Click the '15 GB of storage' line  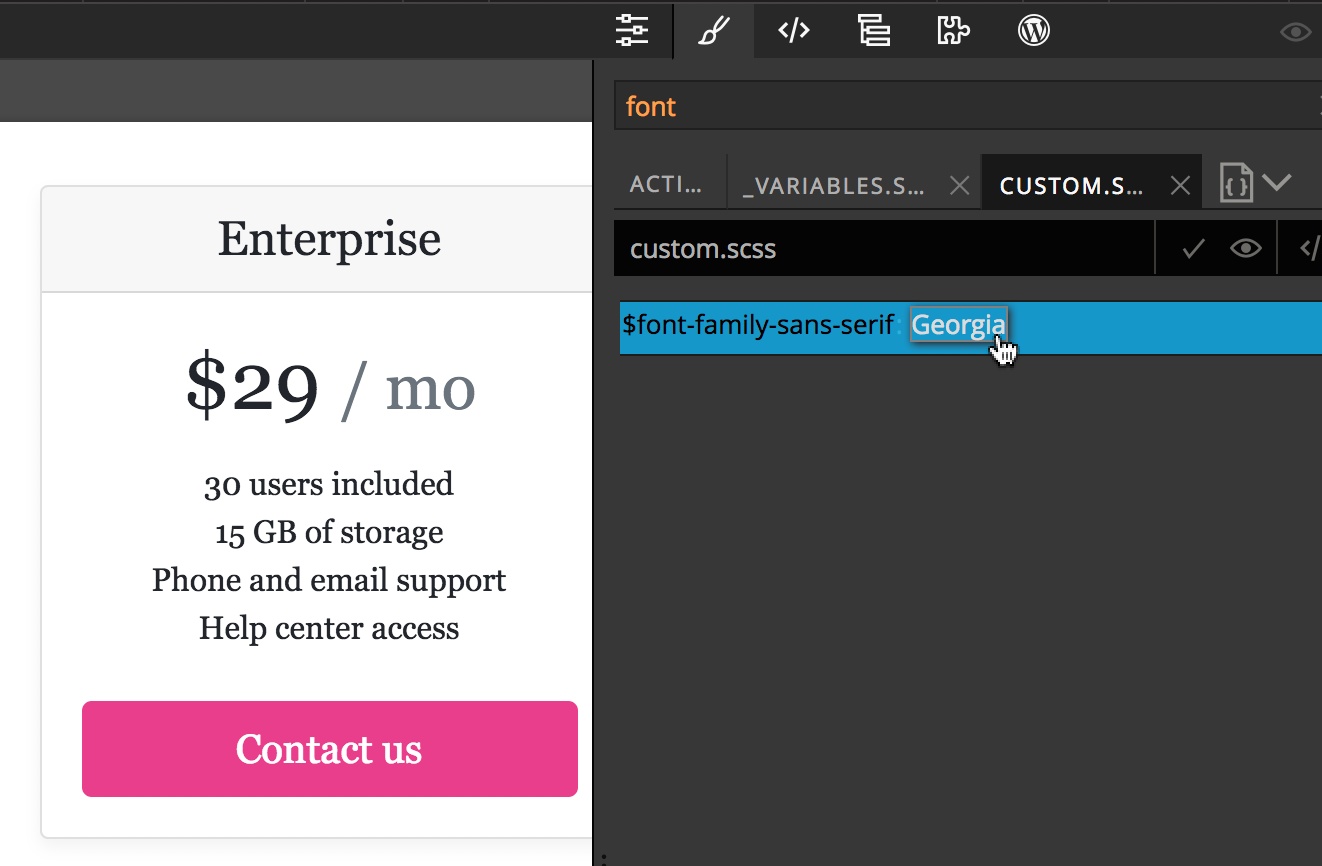click(329, 532)
